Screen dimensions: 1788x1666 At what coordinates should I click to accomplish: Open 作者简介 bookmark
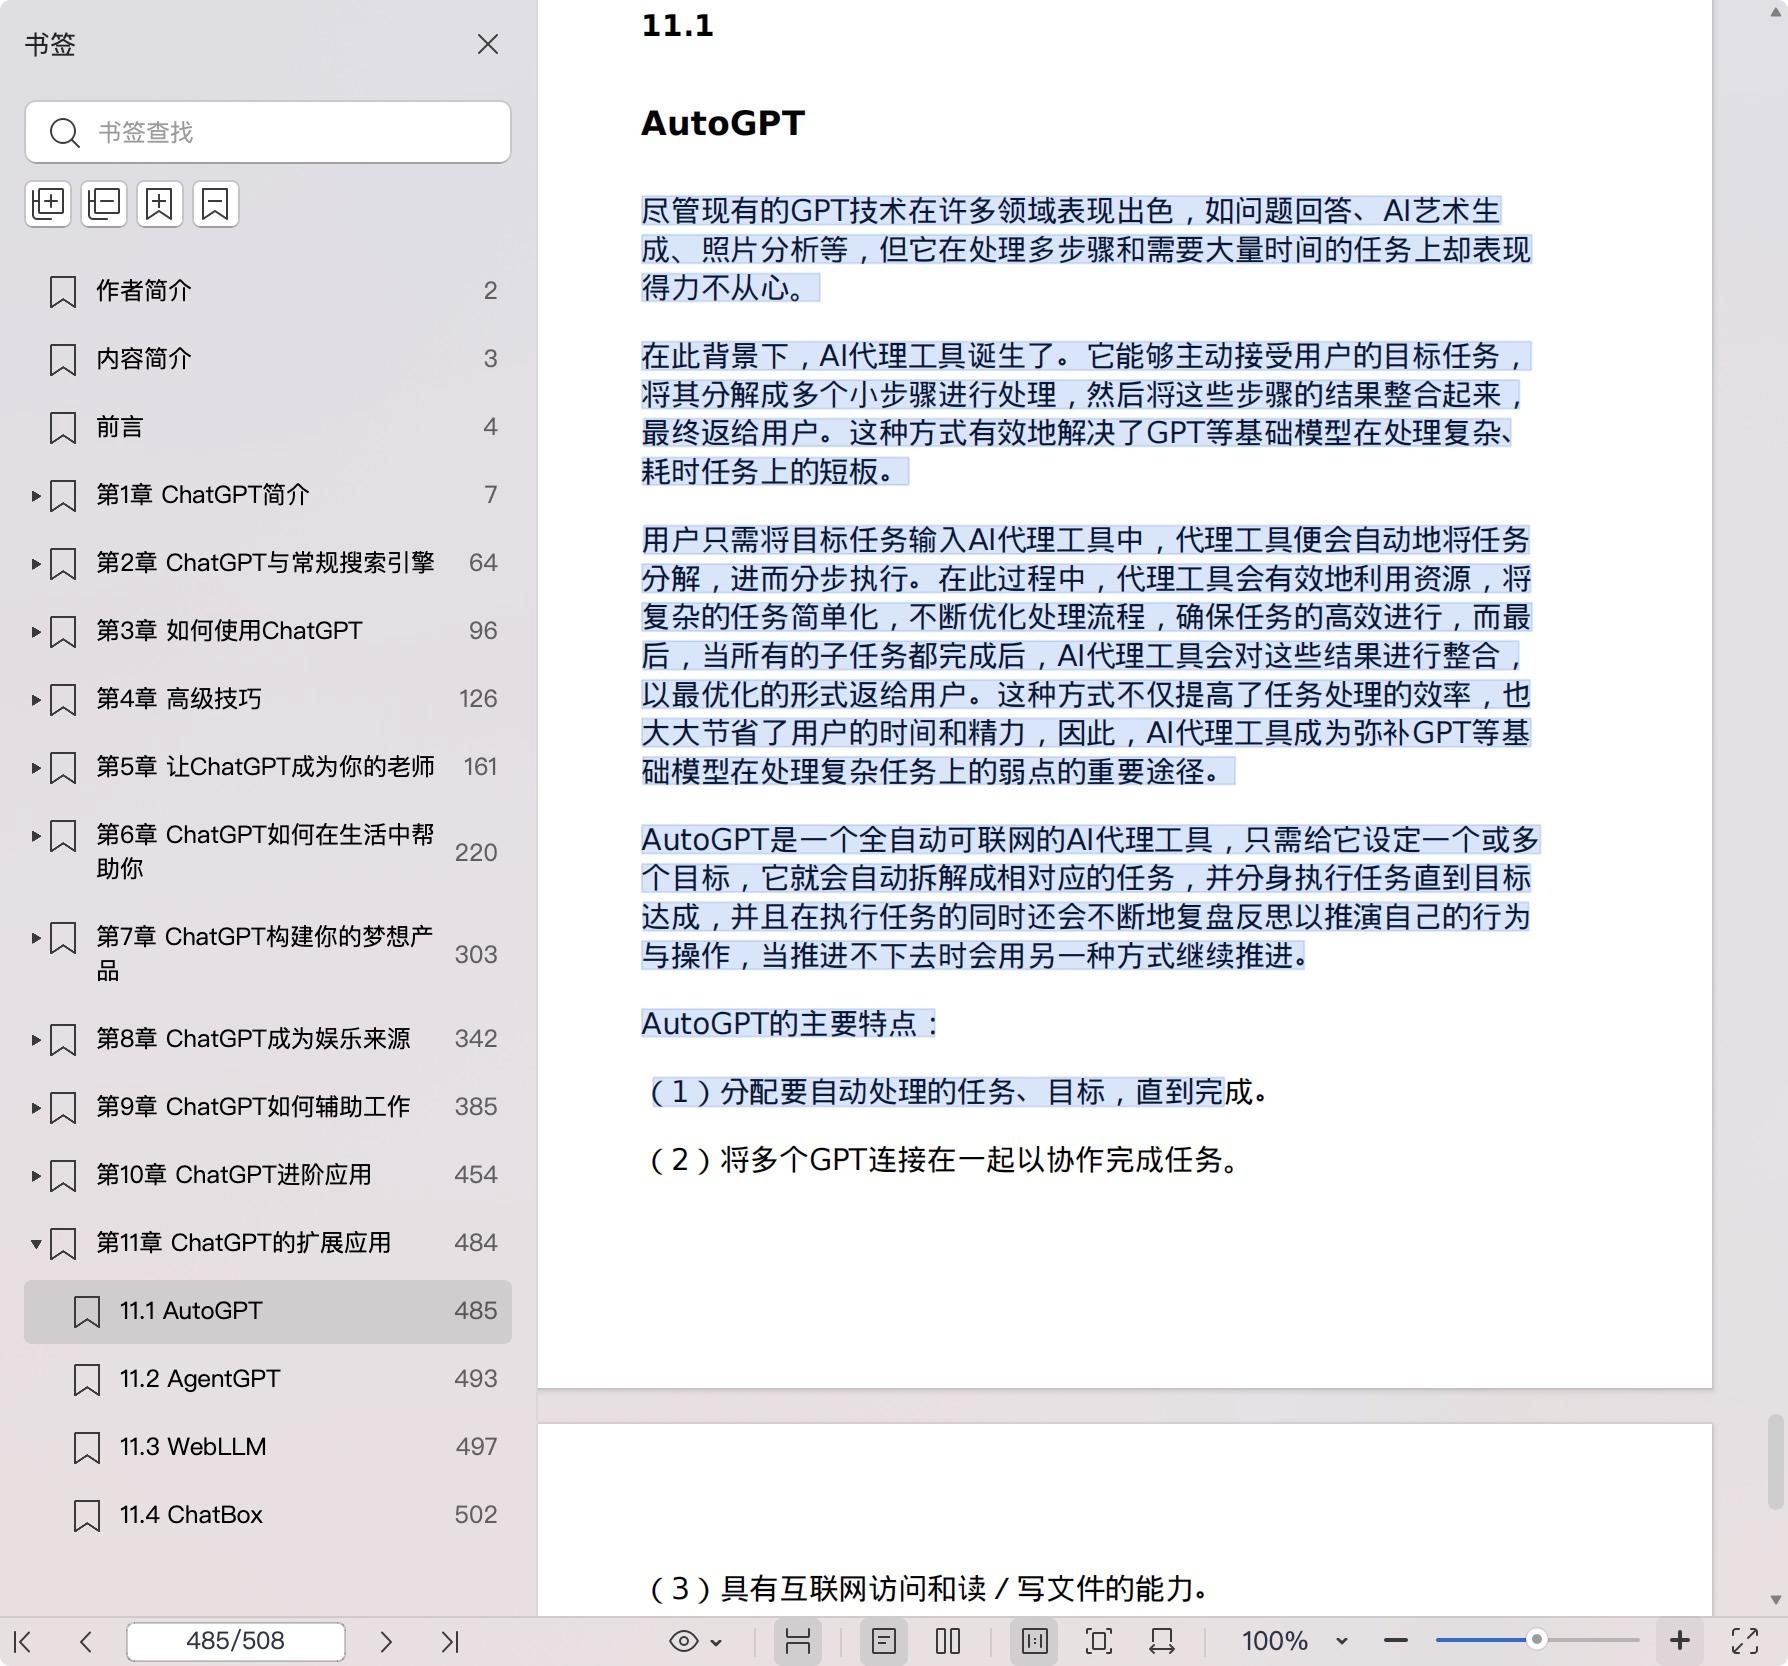(x=268, y=291)
